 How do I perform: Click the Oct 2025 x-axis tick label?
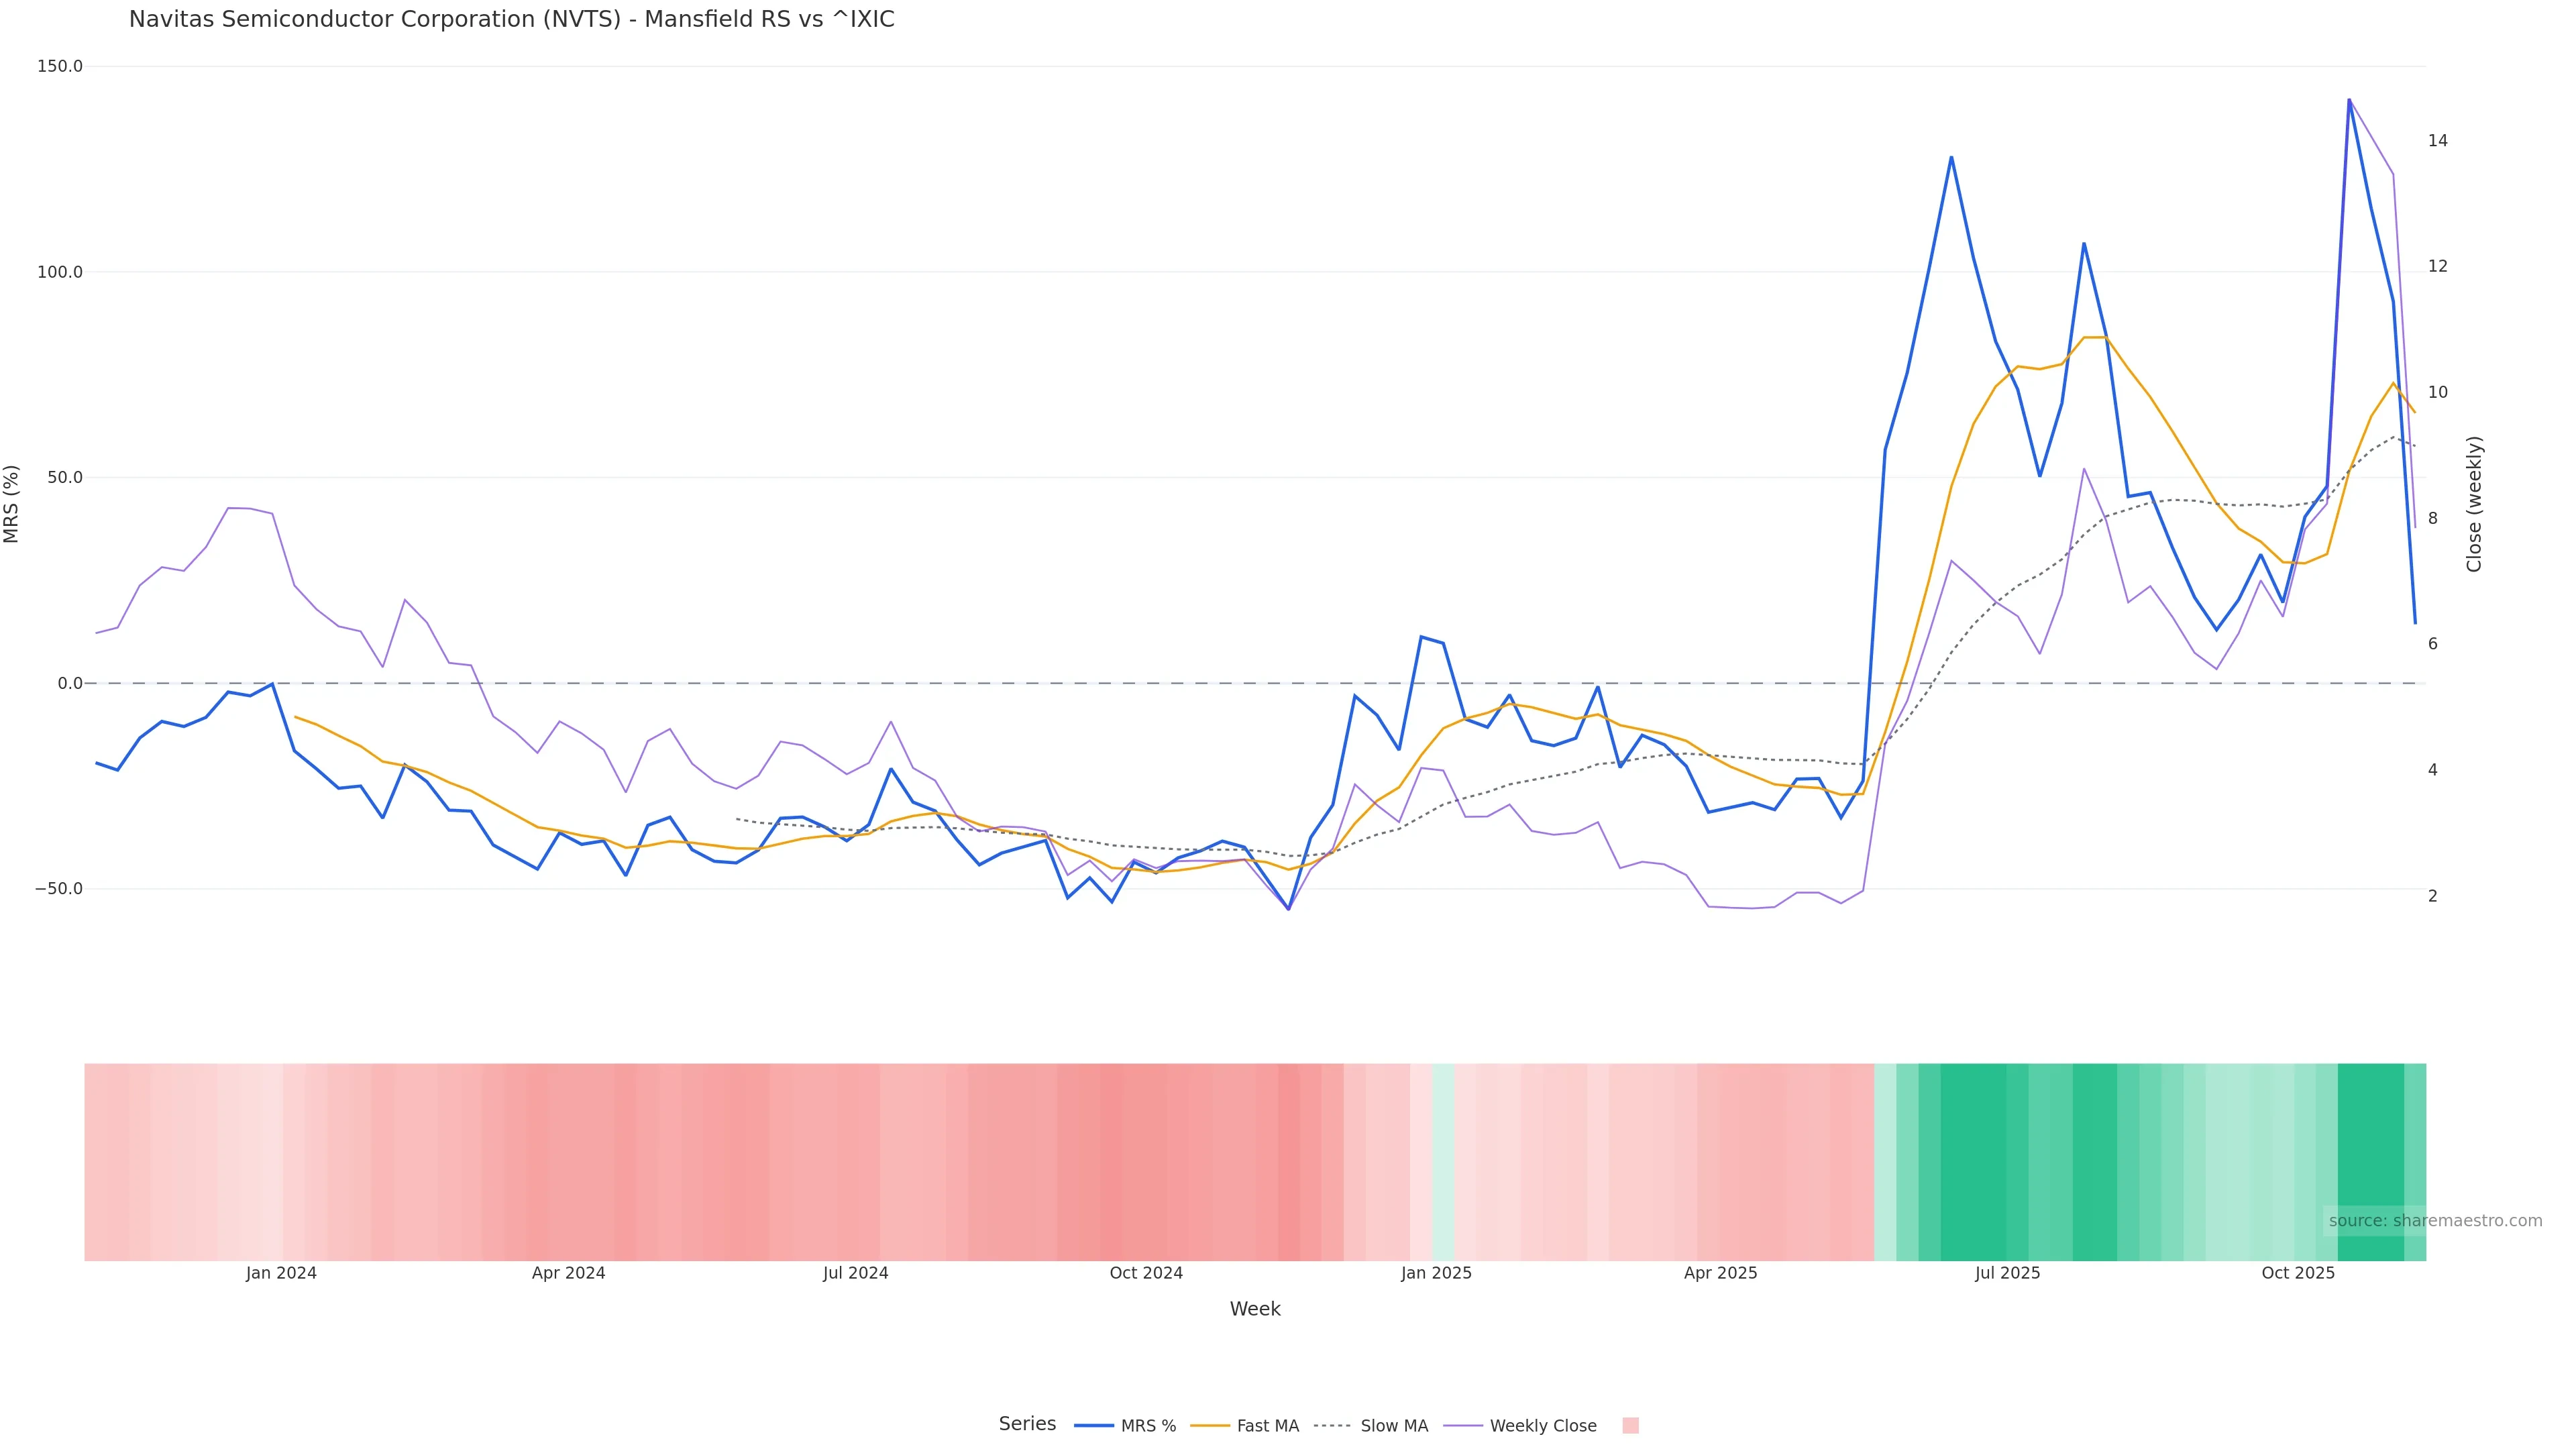click(x=2298, y=1274)
